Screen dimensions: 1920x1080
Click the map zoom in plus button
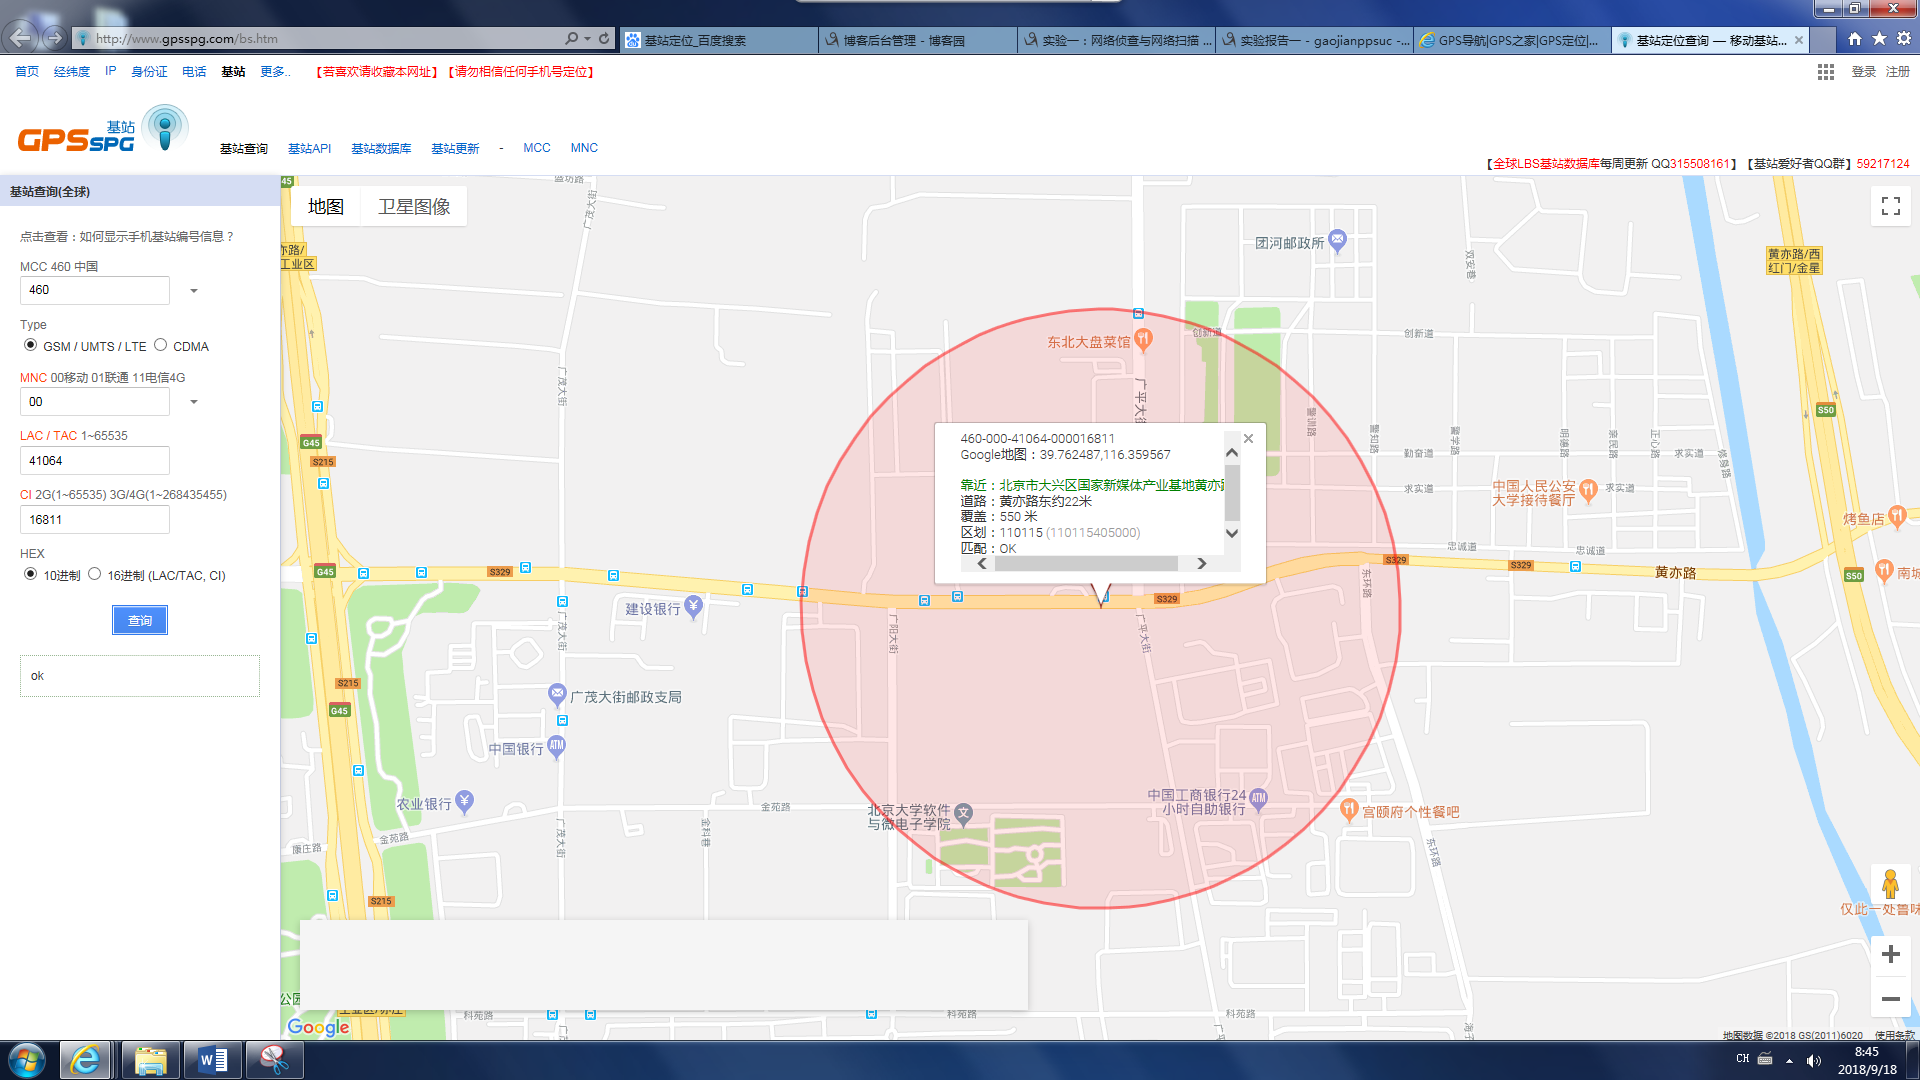[1890, 954]
